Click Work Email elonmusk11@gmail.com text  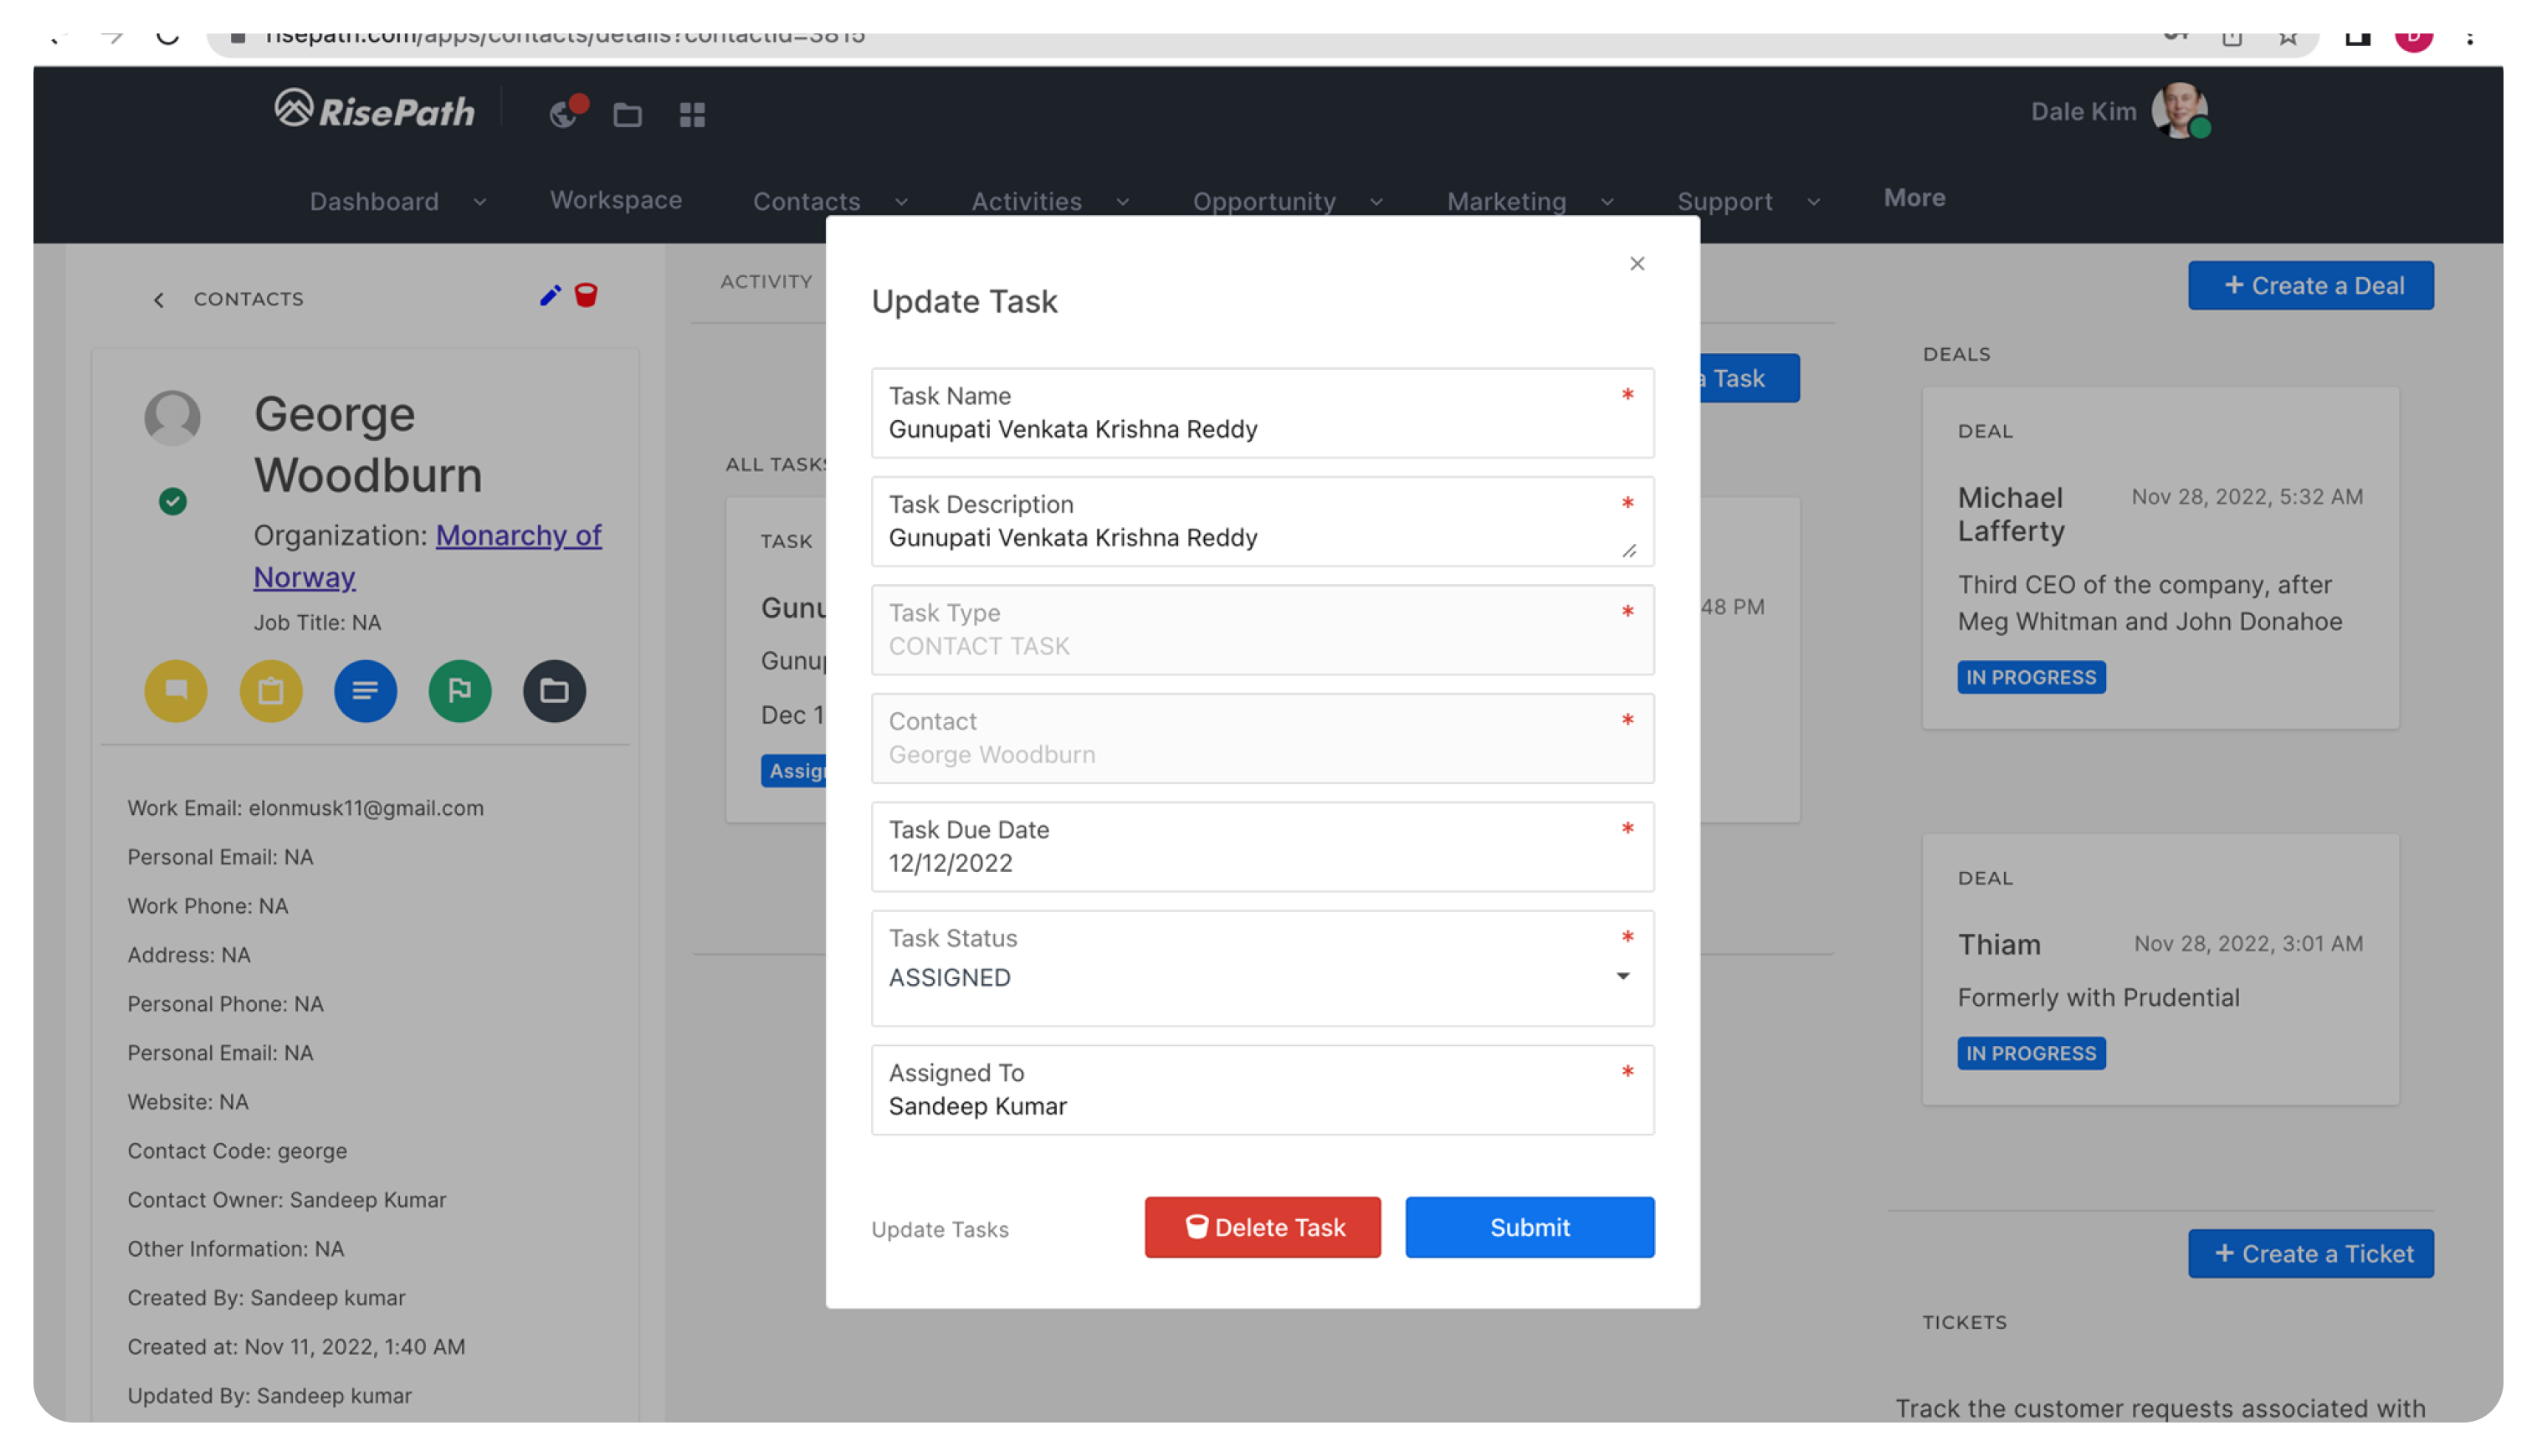[305, 808]
